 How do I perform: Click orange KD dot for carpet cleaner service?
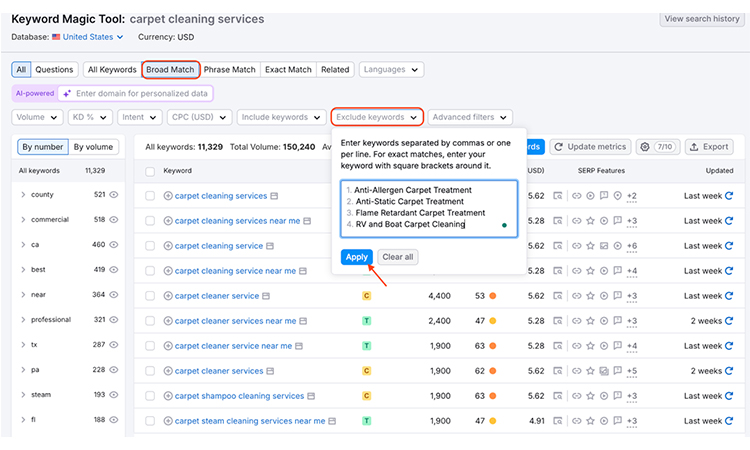(492, 296)
